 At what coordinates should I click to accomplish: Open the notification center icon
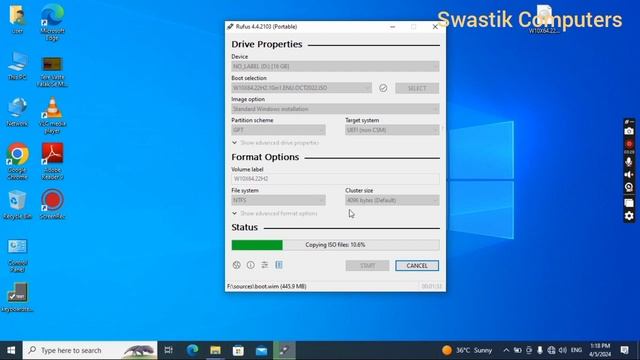pyautogui.click(x=624, y=350)
